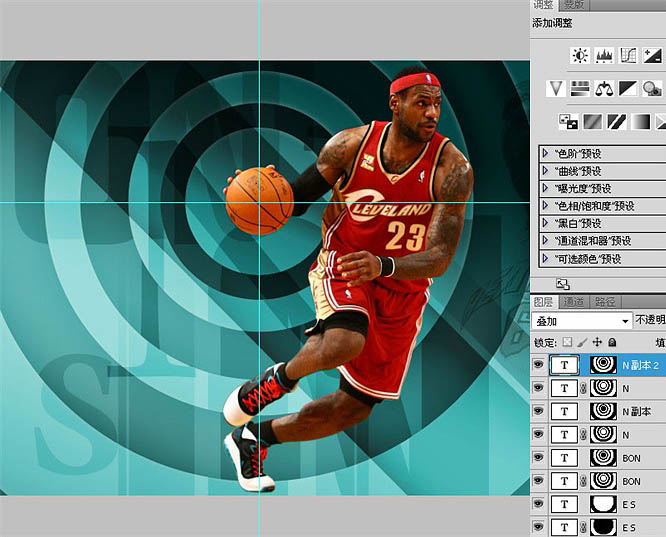Add a Brightness/Contrast adjustment
The width and height of the screenshot is (666, 537).
tap(580, 56)
